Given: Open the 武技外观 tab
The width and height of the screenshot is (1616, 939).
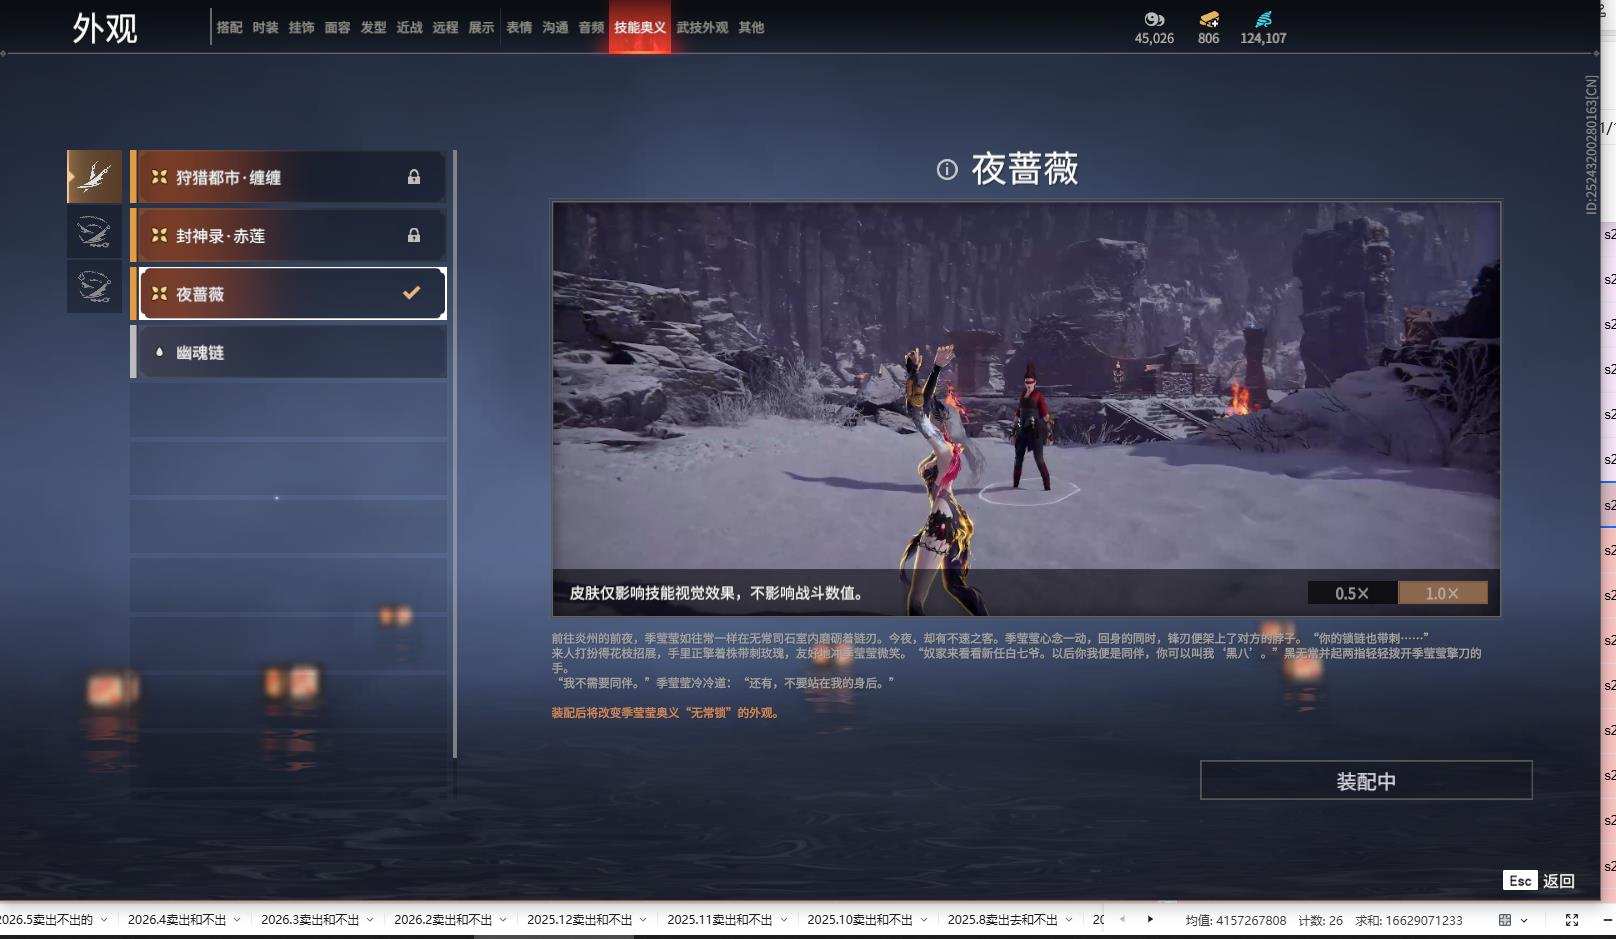Looking at the screenshot, I should click(x=702, y=28).
